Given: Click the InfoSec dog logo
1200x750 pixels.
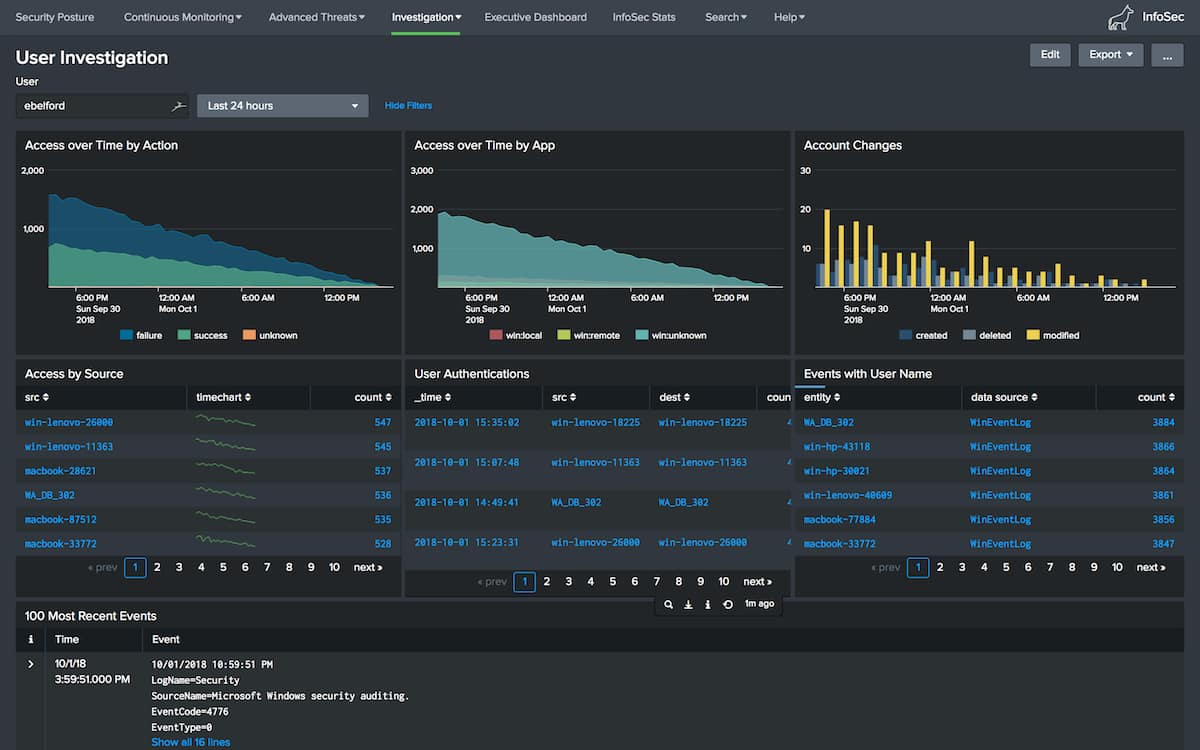Looking at the screenshot, I should (x=1121, y=17).
